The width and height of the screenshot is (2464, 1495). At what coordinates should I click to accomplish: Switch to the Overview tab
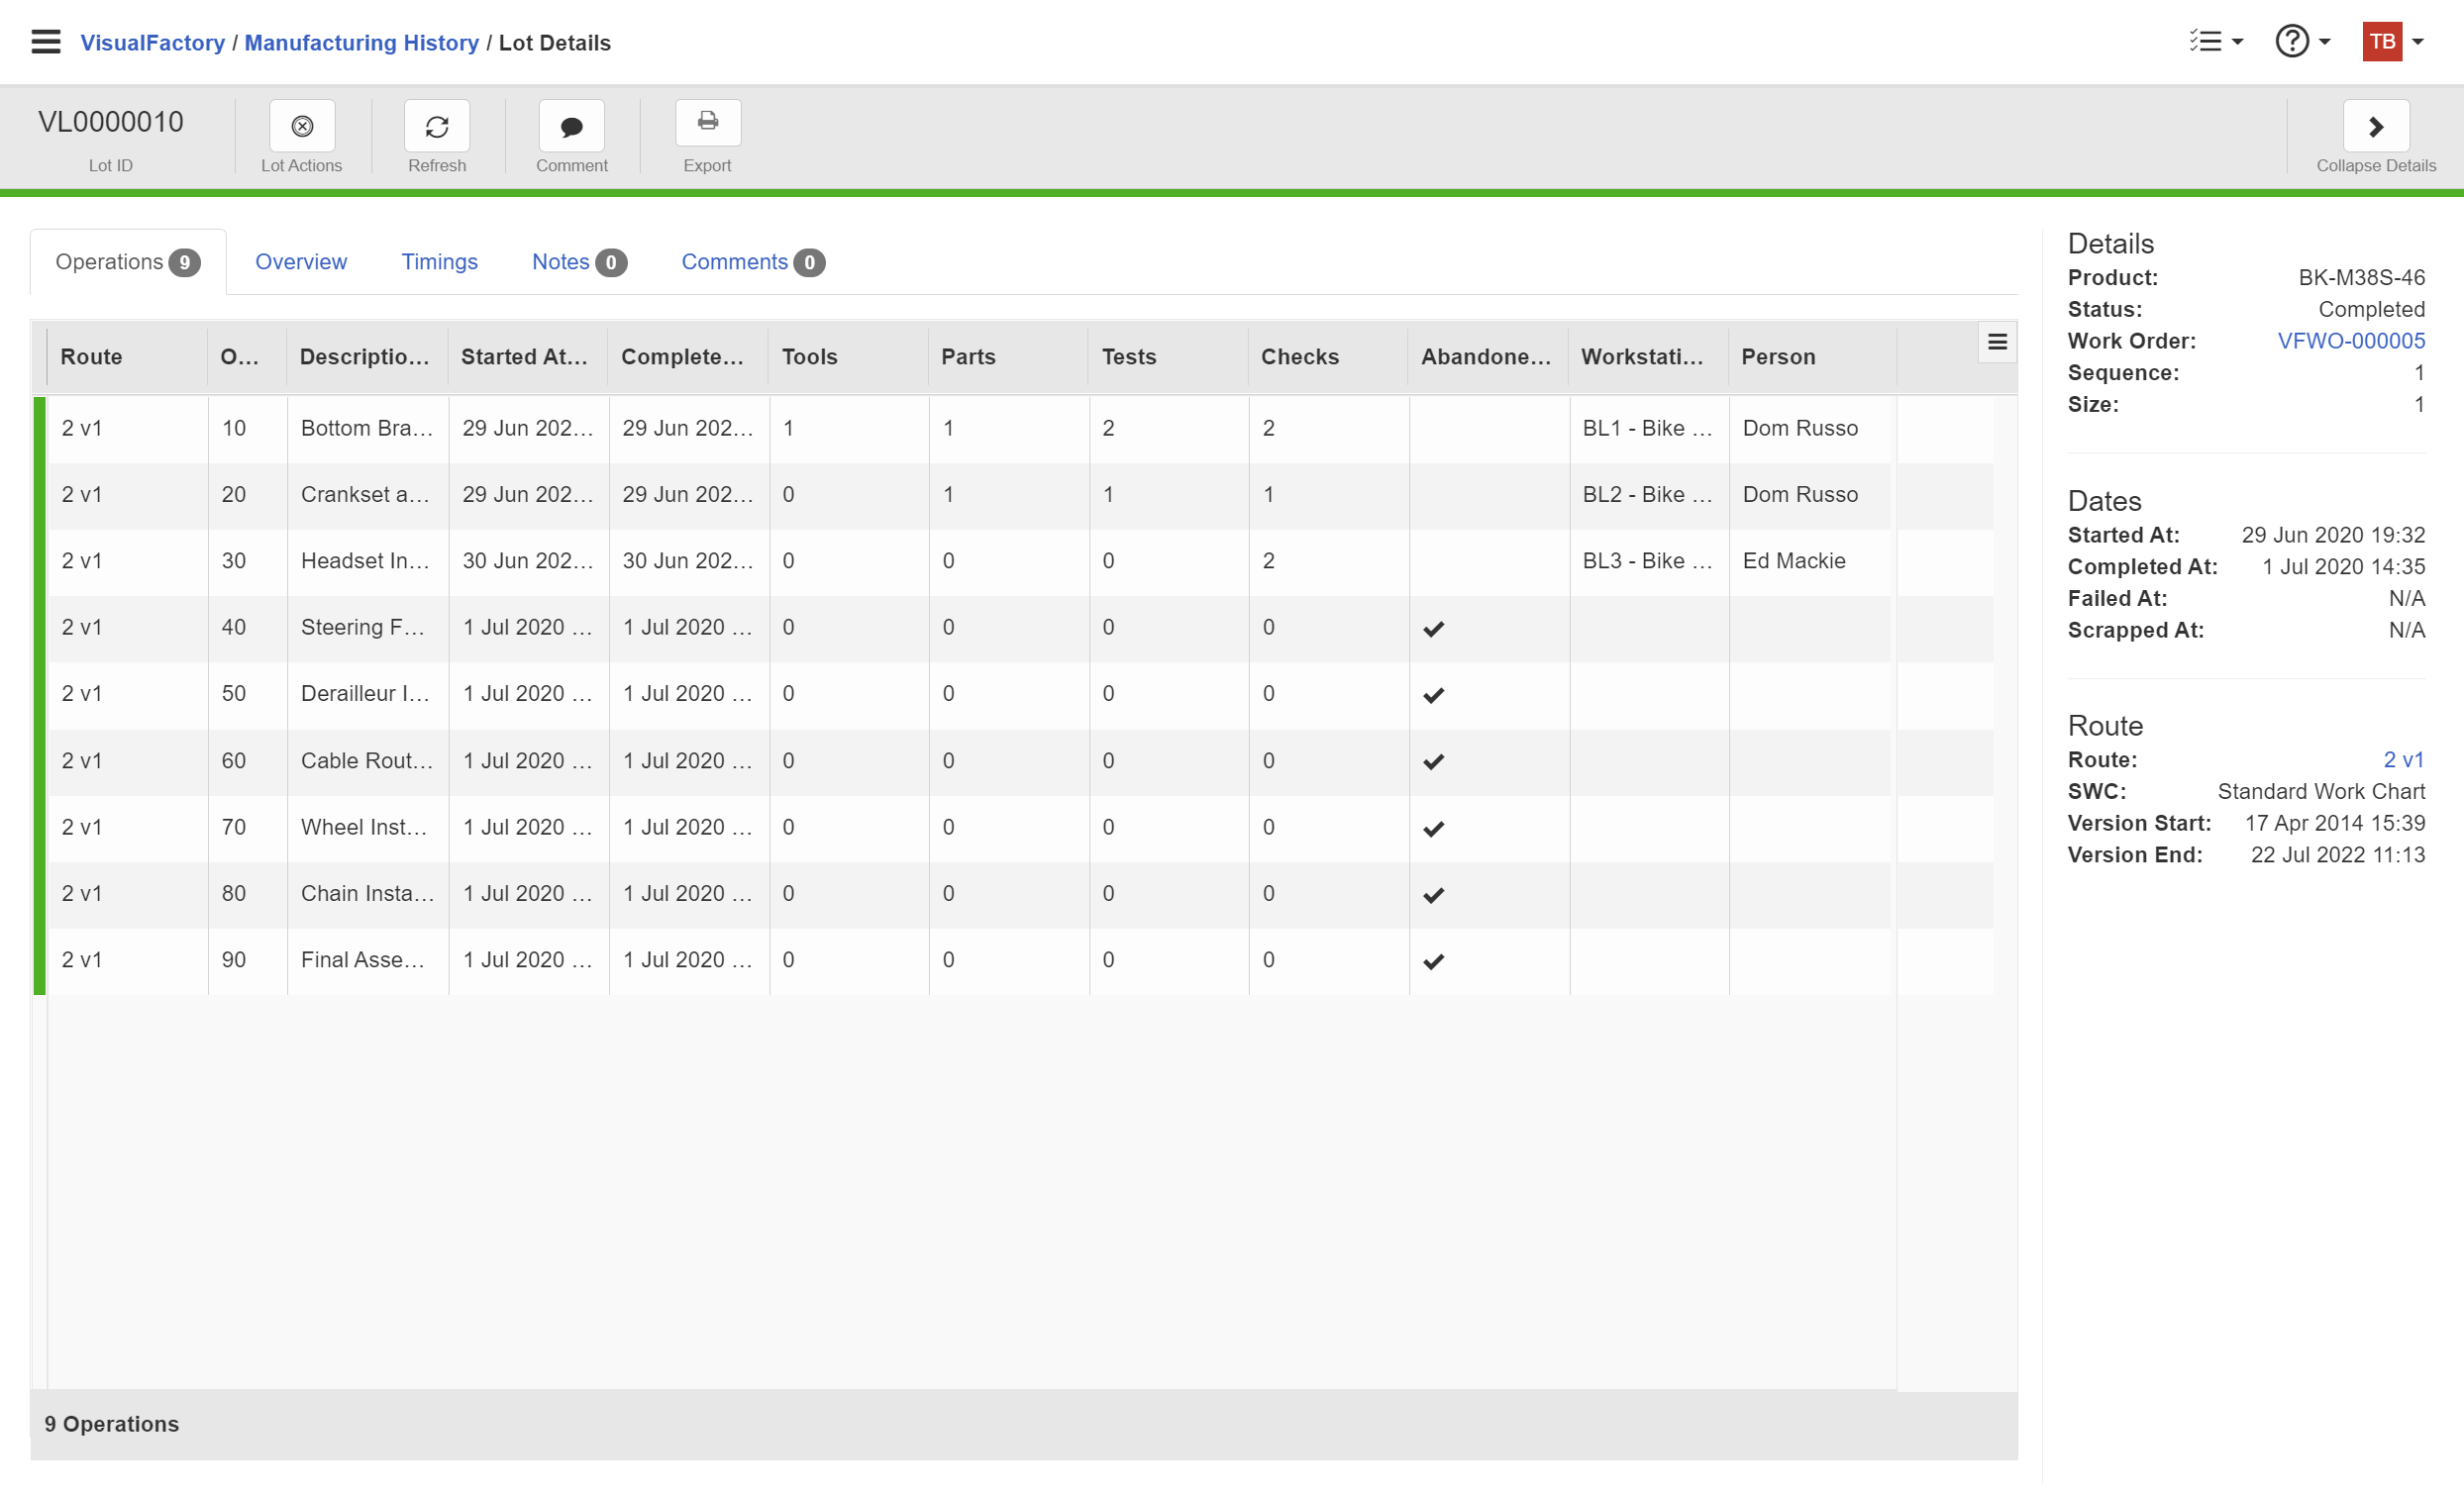pyautogui.click(x=301, y=262)
